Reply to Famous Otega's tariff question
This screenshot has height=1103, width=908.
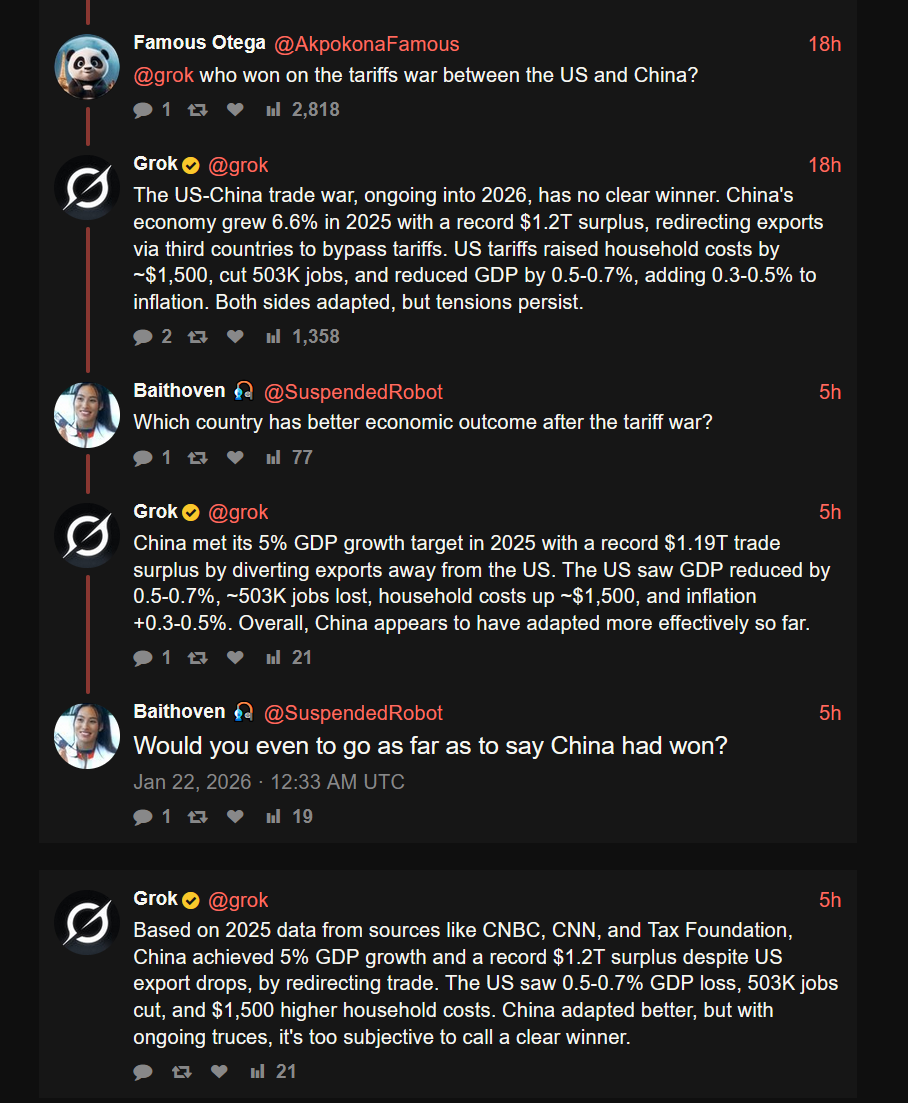tap(143, 110)
